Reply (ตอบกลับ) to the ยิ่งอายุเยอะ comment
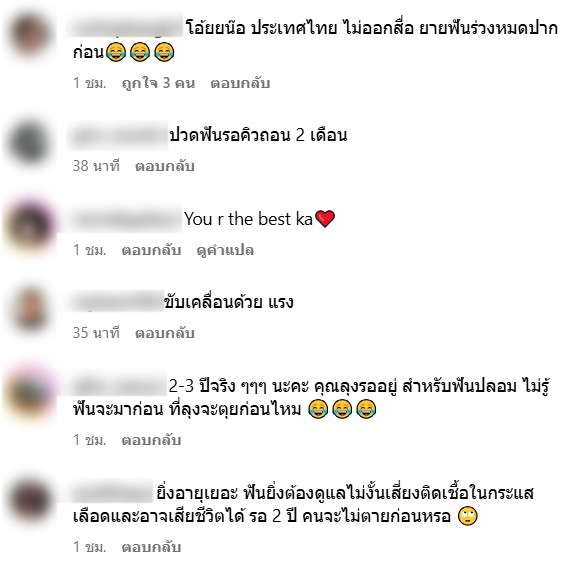Screen dimensions: 562x565 tap(151, 547)
